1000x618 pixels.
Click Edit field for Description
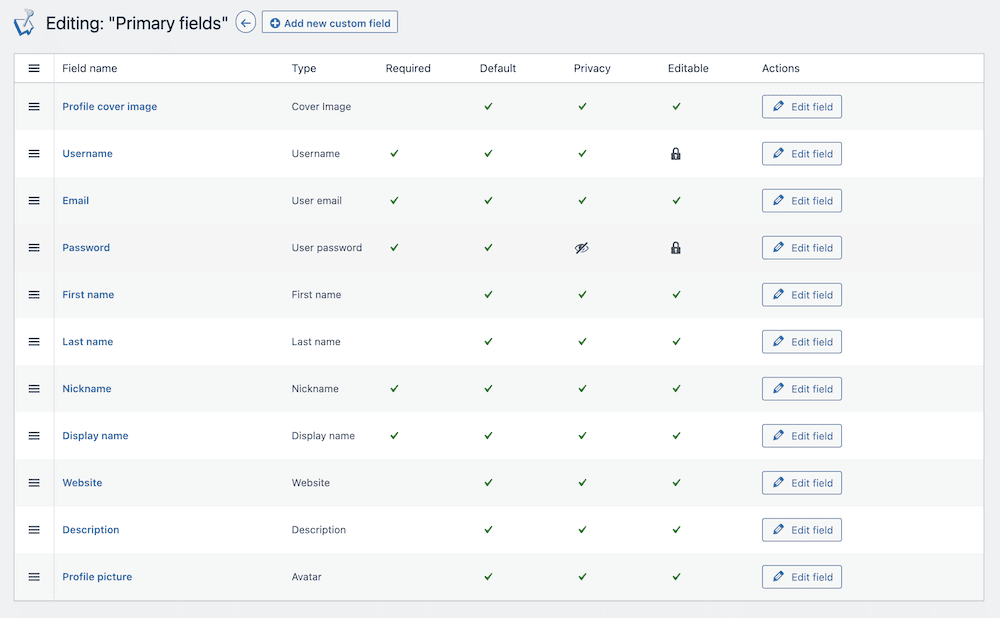[802, 530]
